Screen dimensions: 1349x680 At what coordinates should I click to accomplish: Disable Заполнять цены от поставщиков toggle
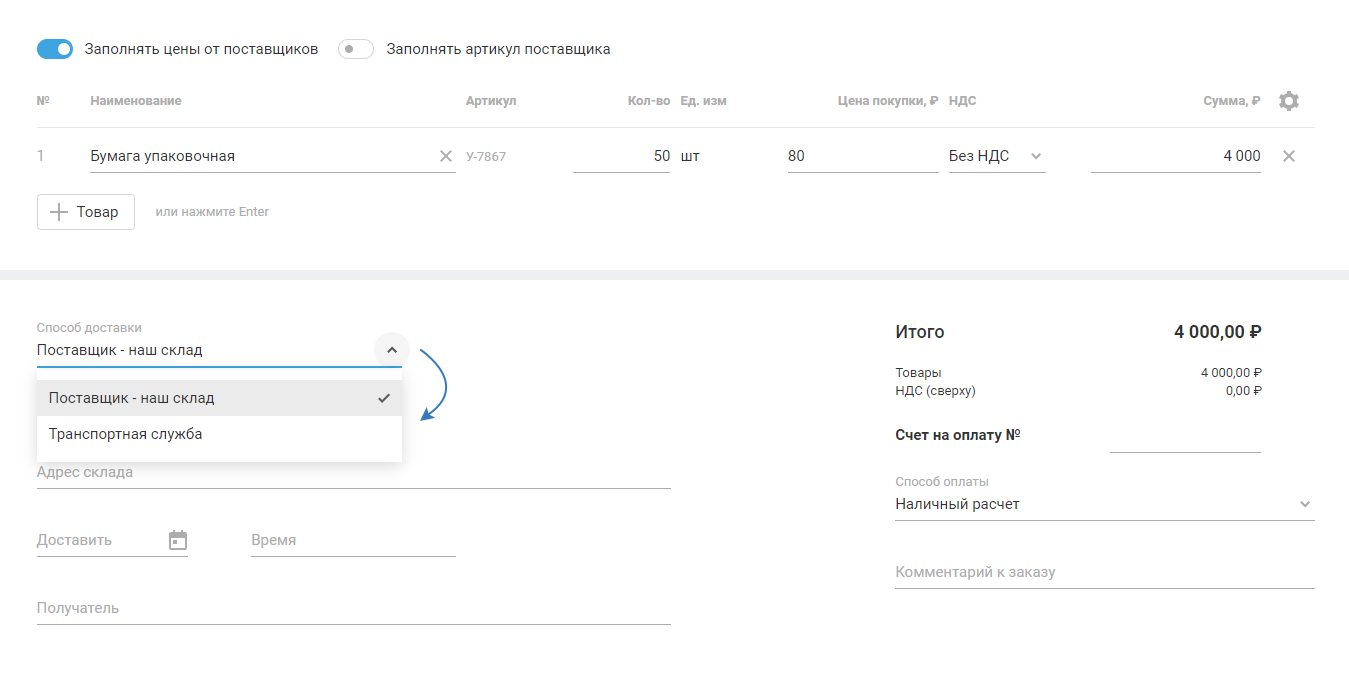click(x=55, y=49)
